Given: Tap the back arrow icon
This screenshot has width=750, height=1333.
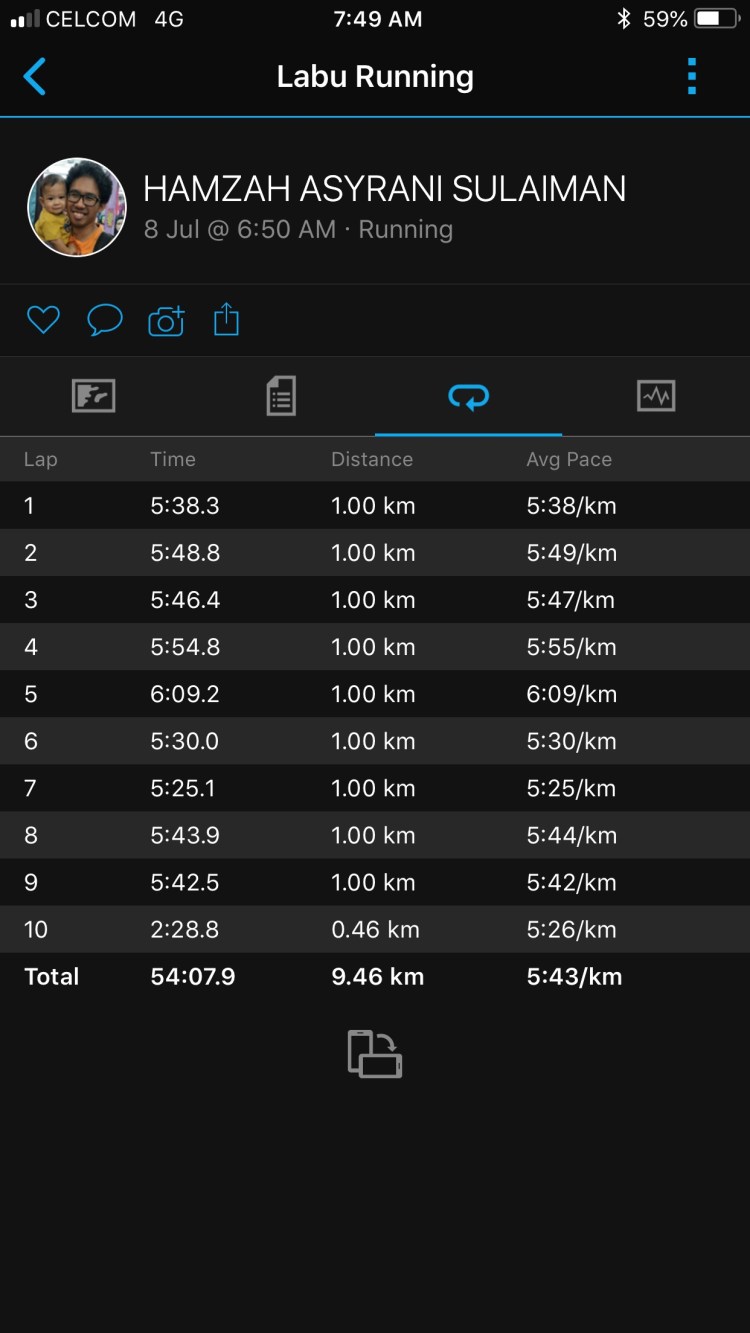Looking at the screenshot, I should (35, 77).
